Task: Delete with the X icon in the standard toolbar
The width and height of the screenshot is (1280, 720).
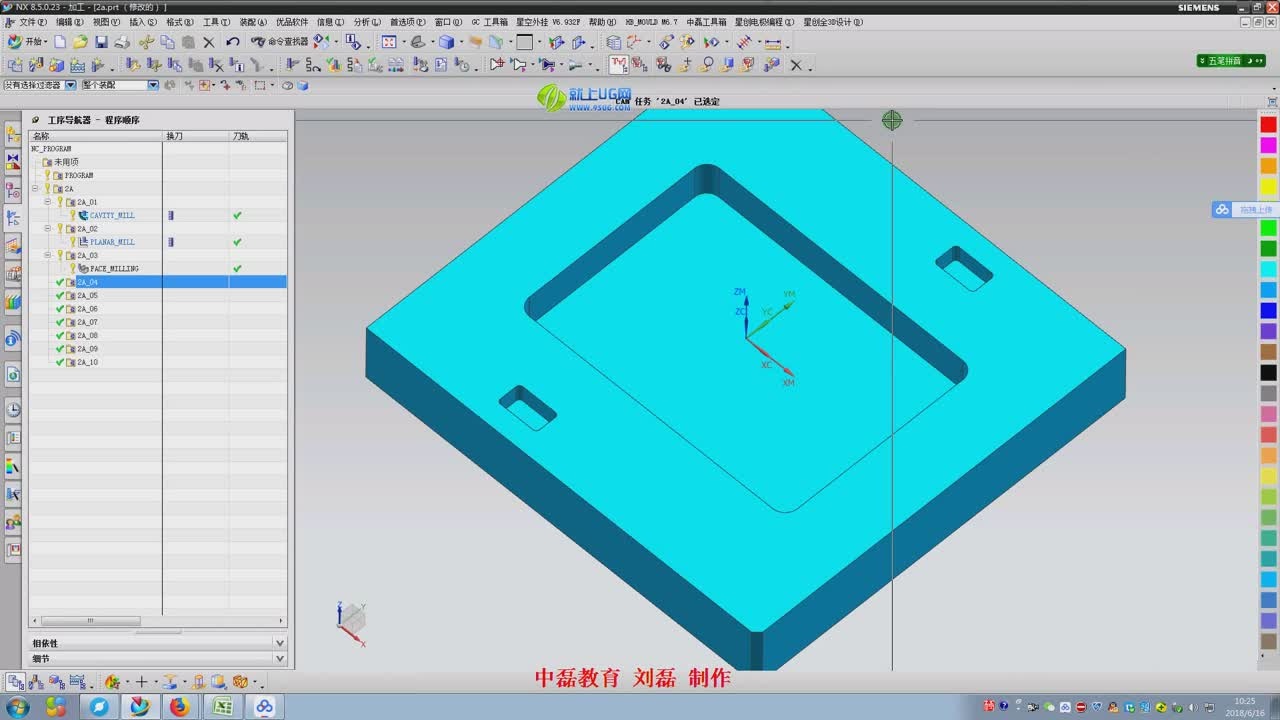Action: point(209,42)
